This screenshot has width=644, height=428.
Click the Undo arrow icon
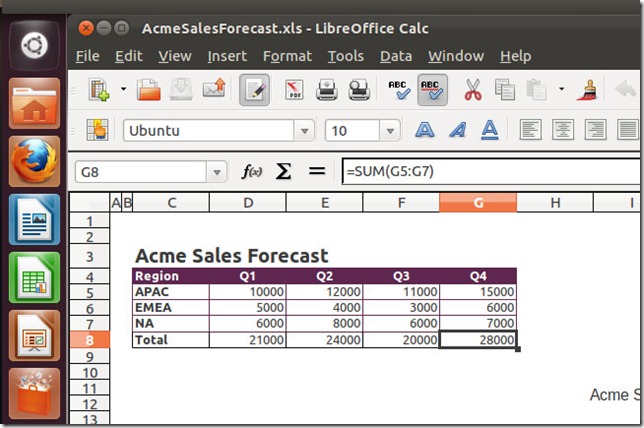pos(625,89)
